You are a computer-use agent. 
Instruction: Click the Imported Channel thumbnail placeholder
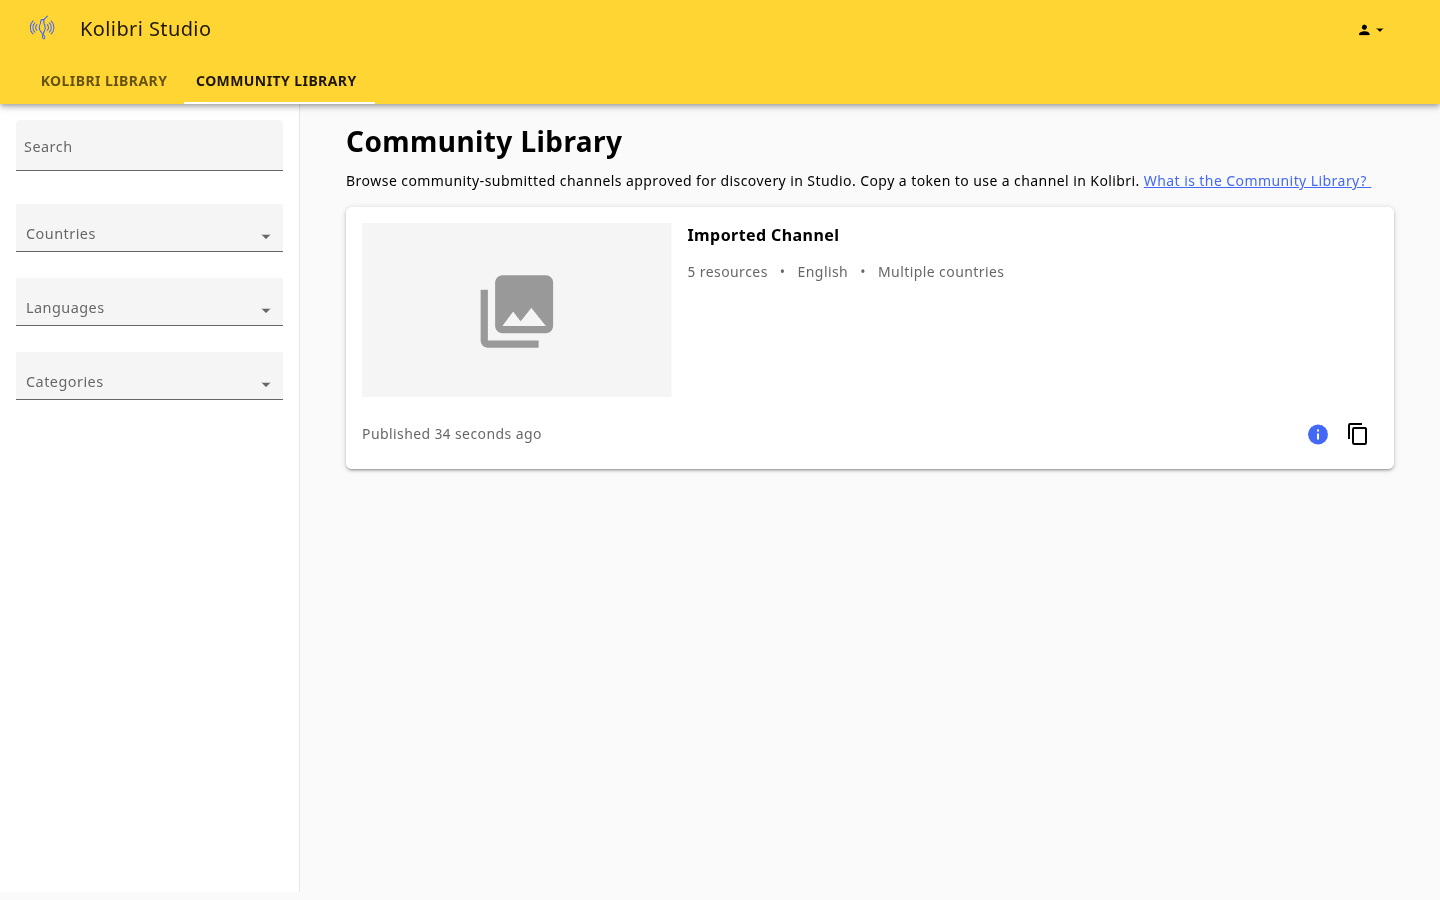(517, 310)
